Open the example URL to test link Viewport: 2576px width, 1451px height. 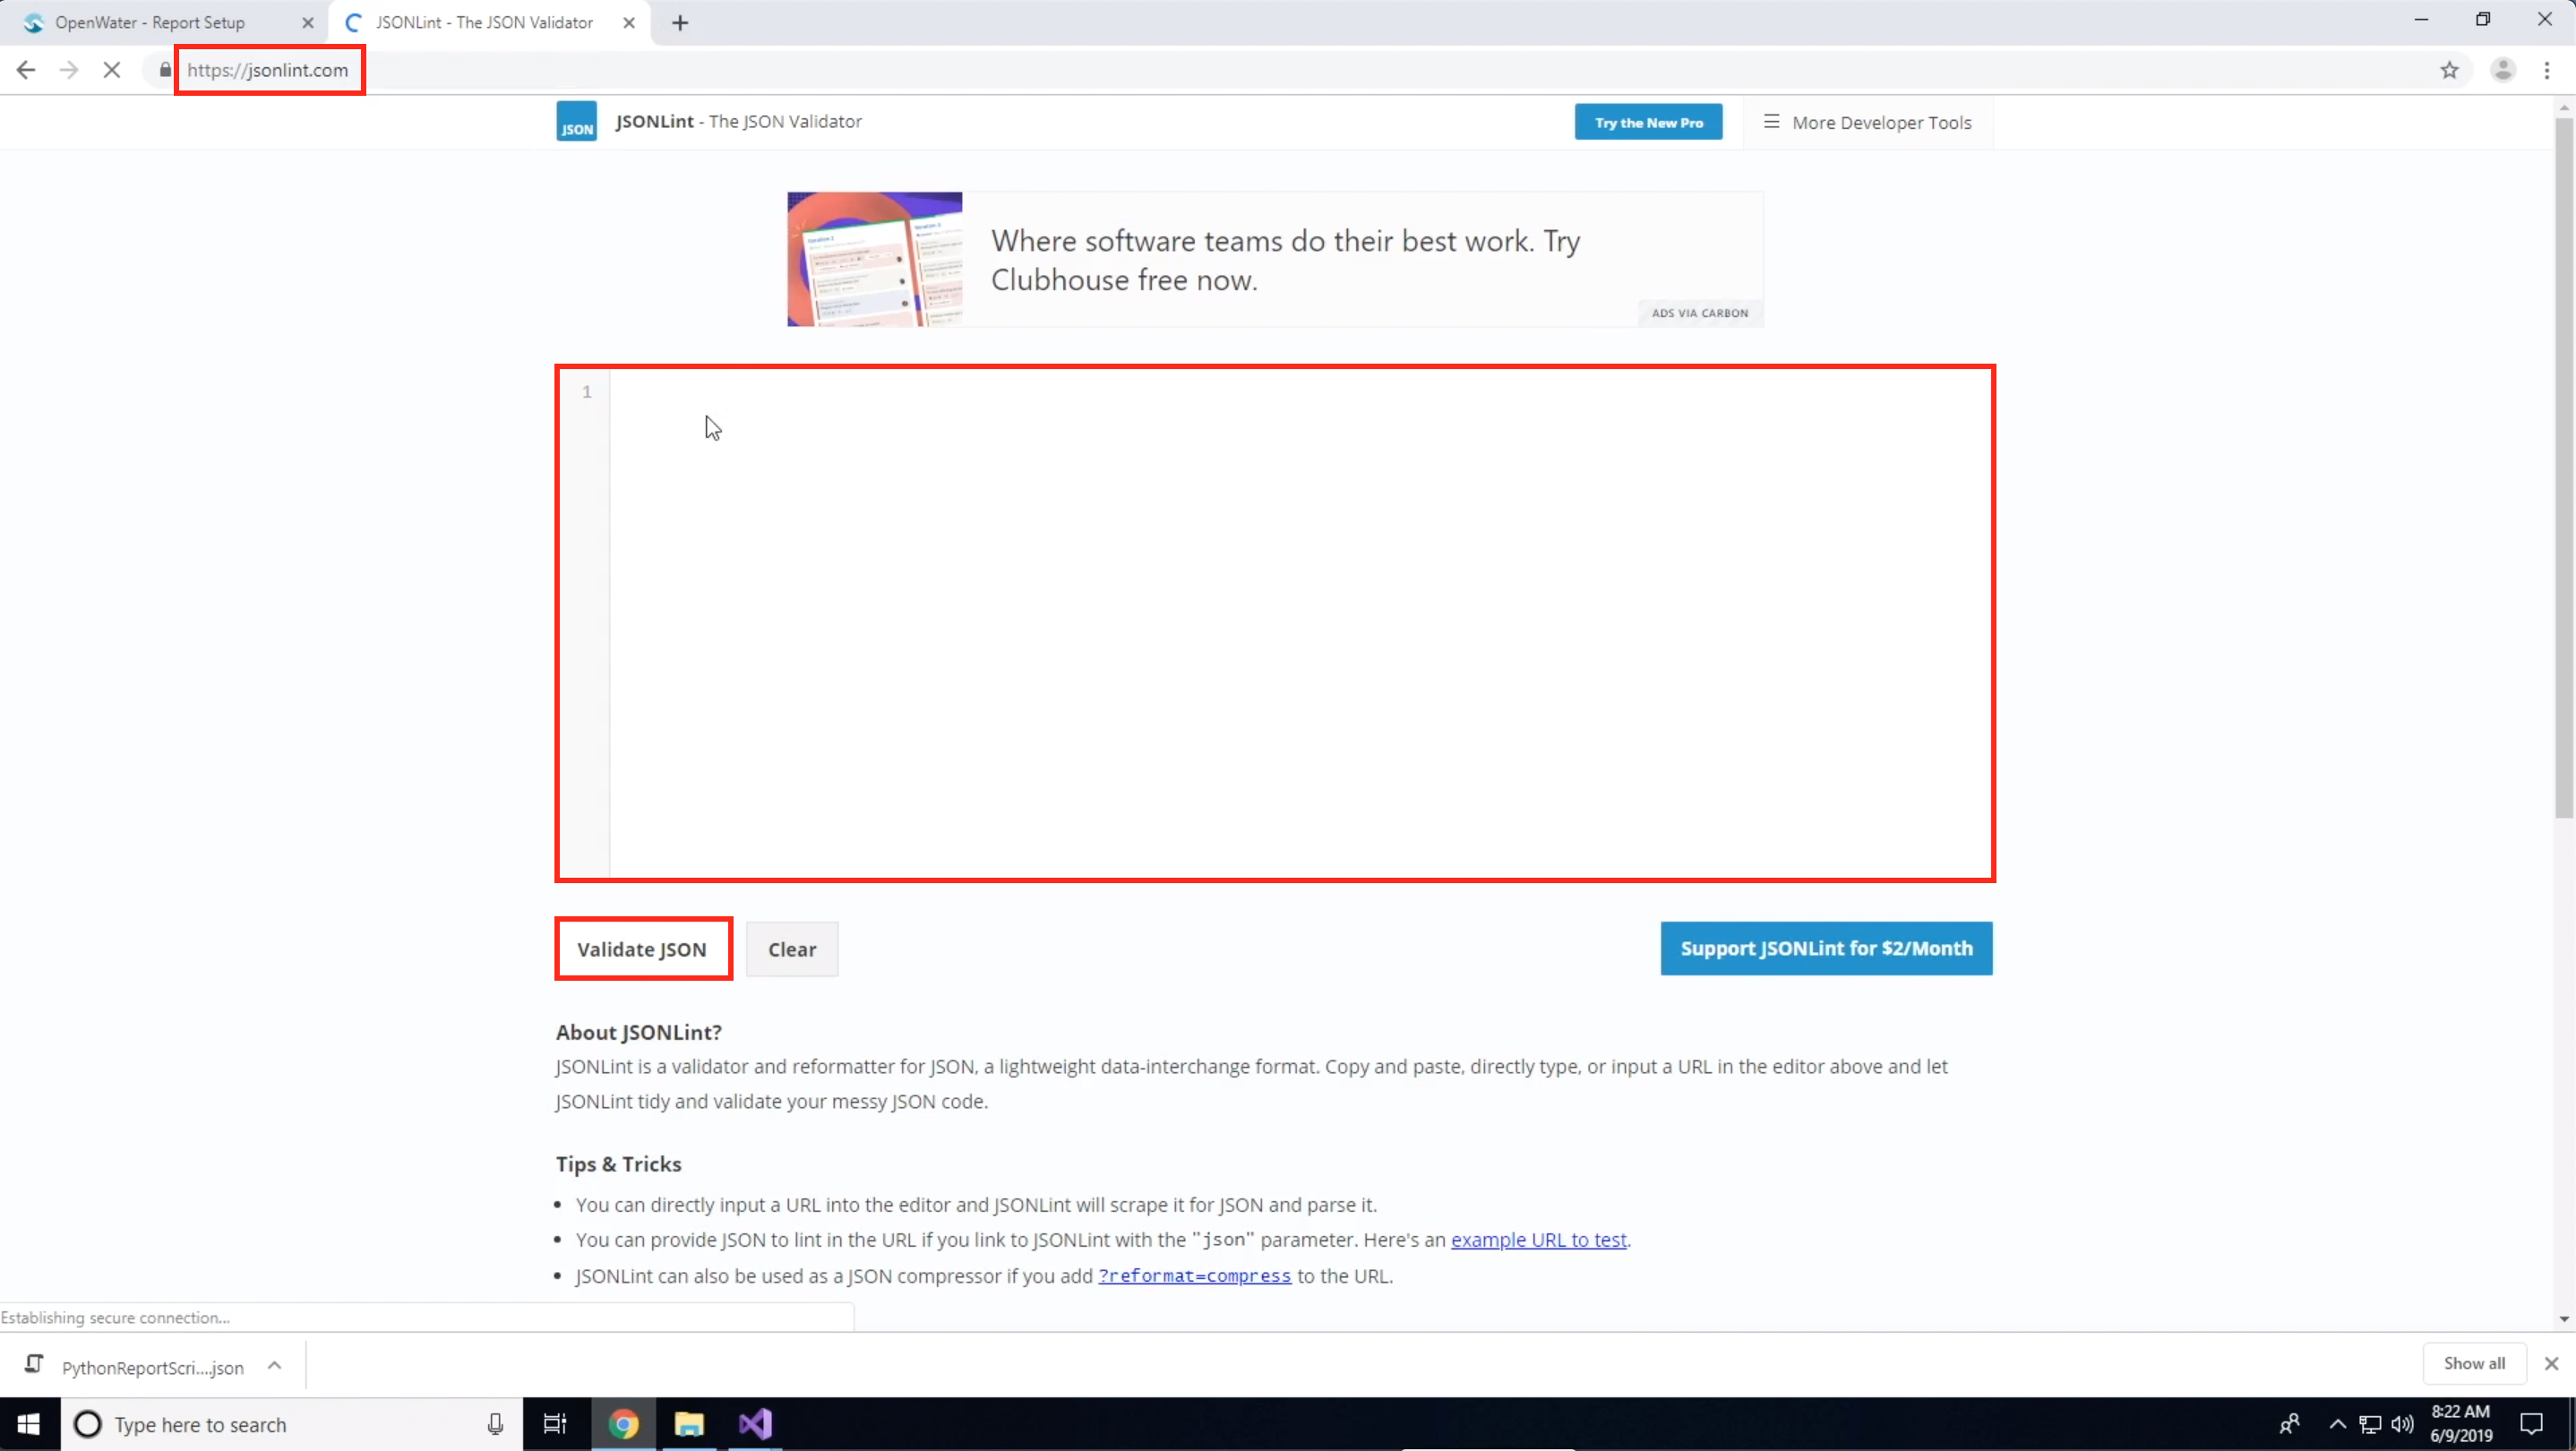click(1538, 1239)
